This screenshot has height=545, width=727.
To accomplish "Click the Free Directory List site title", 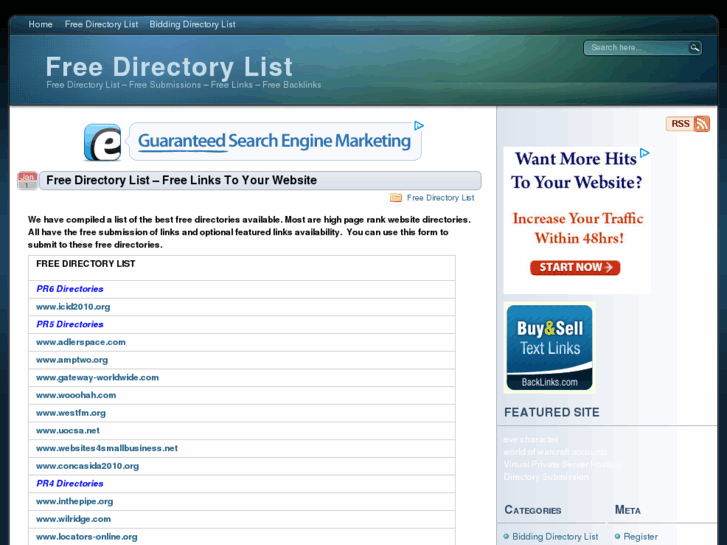I will click(x=169, y=67).
